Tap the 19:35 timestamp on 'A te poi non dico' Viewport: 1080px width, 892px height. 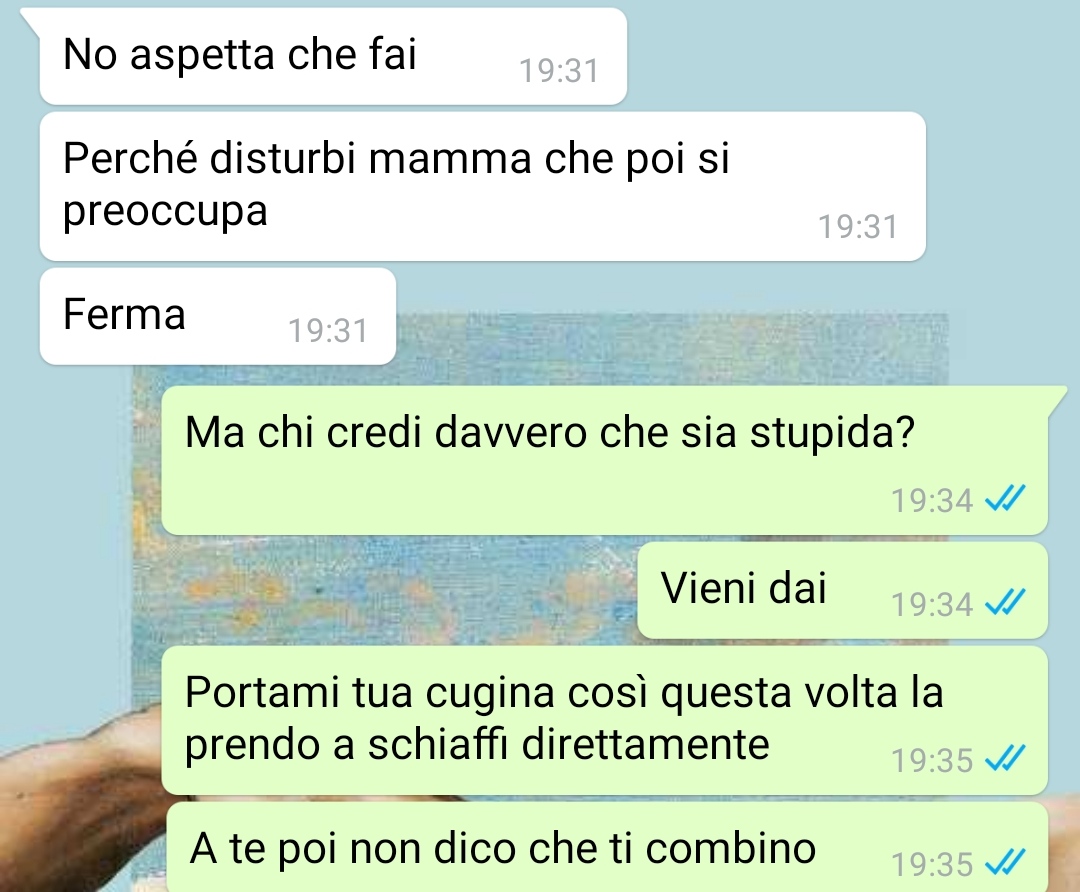coord(932,864)
